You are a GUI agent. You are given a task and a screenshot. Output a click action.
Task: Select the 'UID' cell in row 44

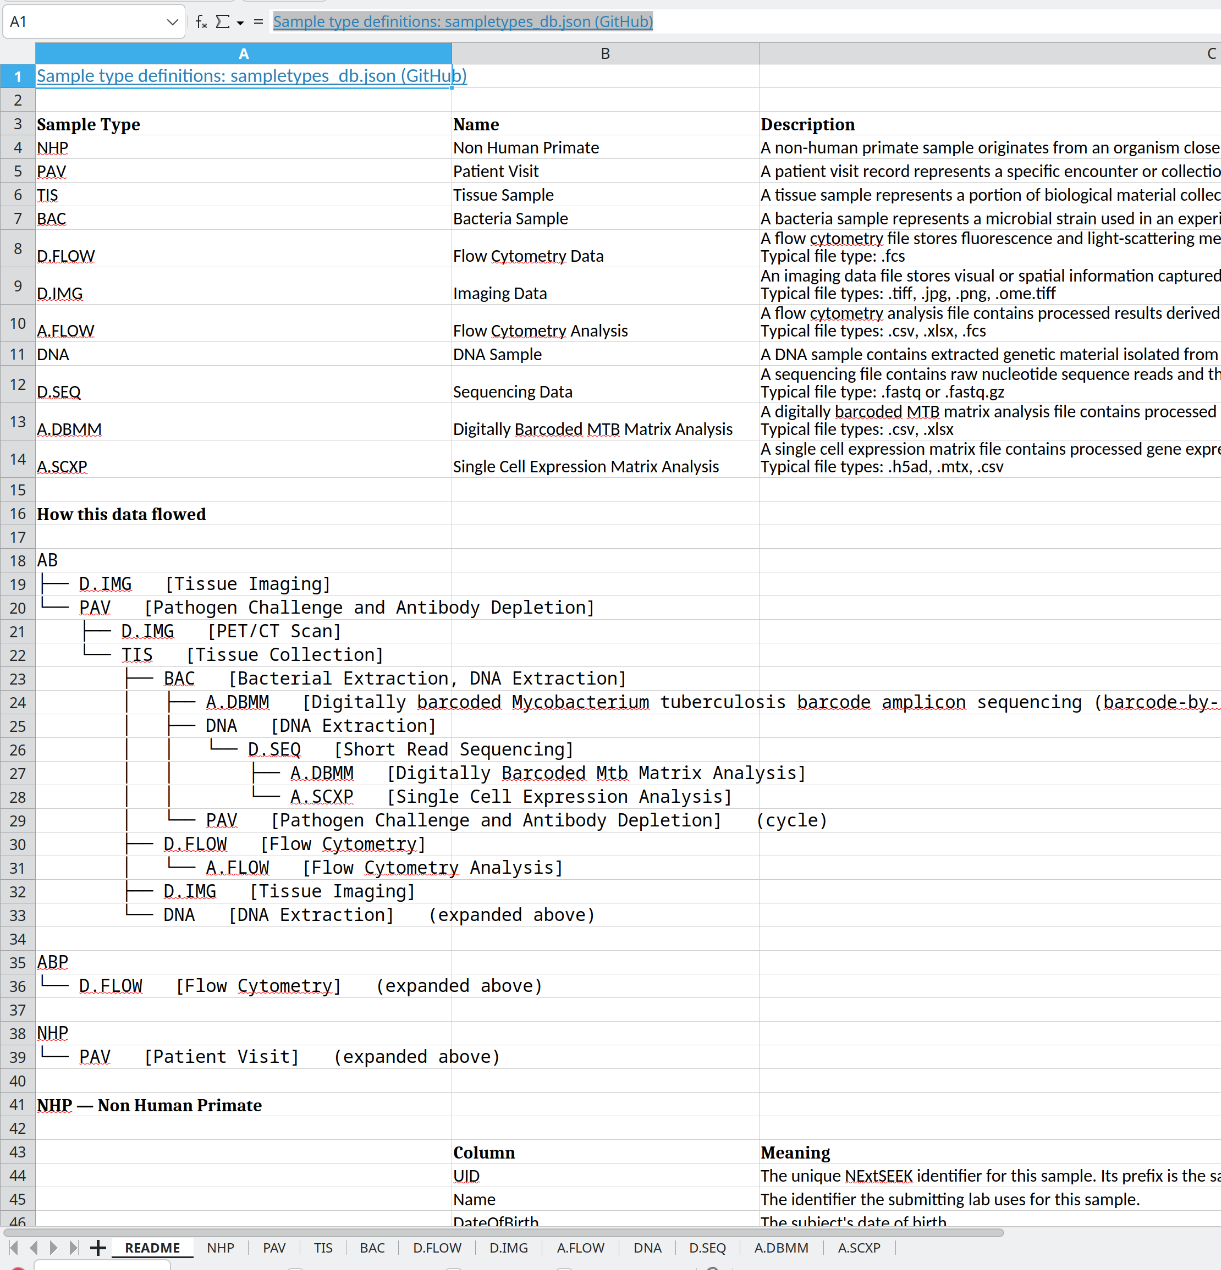(x=605, y=1176)
